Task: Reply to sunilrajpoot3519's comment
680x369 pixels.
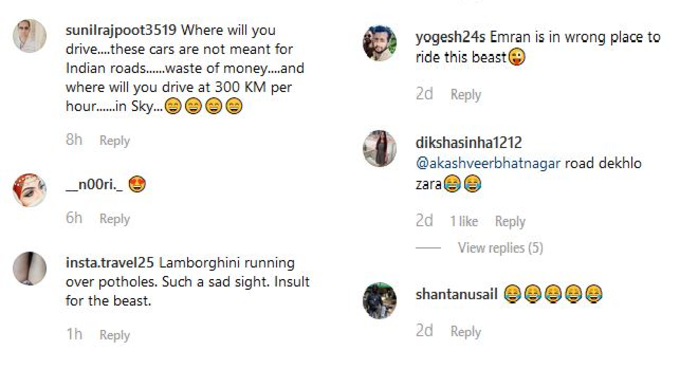Action: 114,140
